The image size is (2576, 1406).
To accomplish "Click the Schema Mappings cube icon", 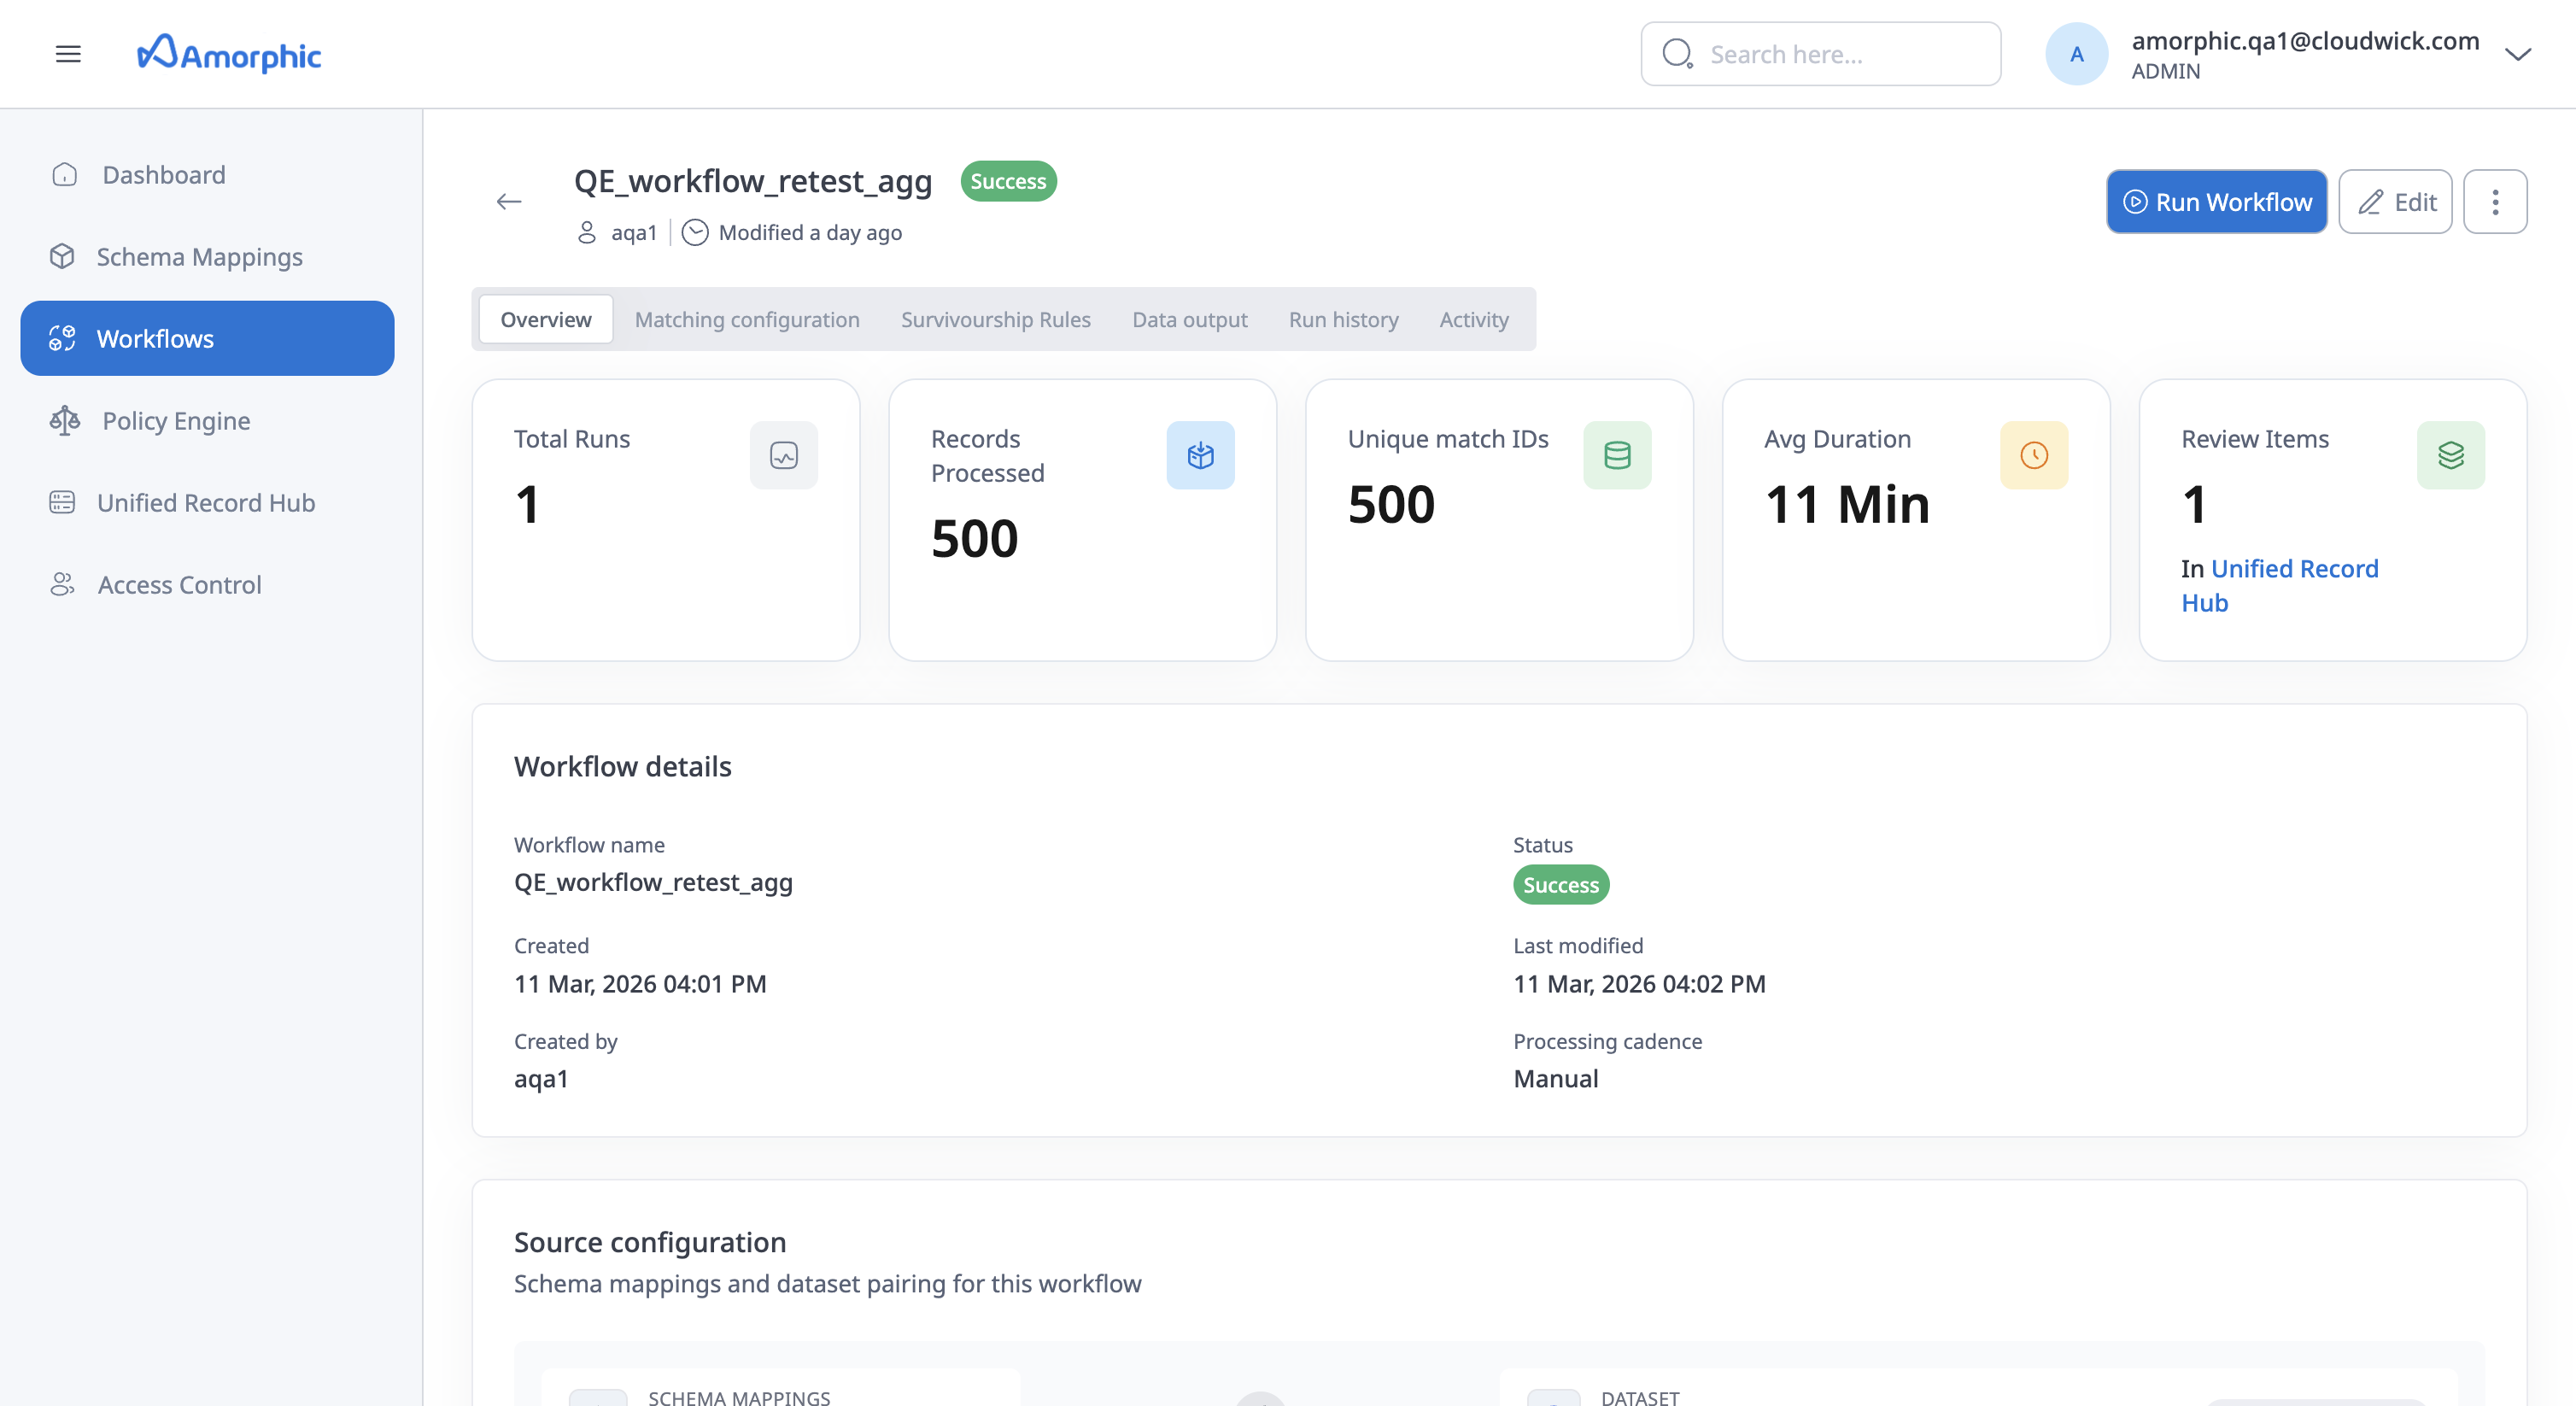I will (x=62, y=257).
